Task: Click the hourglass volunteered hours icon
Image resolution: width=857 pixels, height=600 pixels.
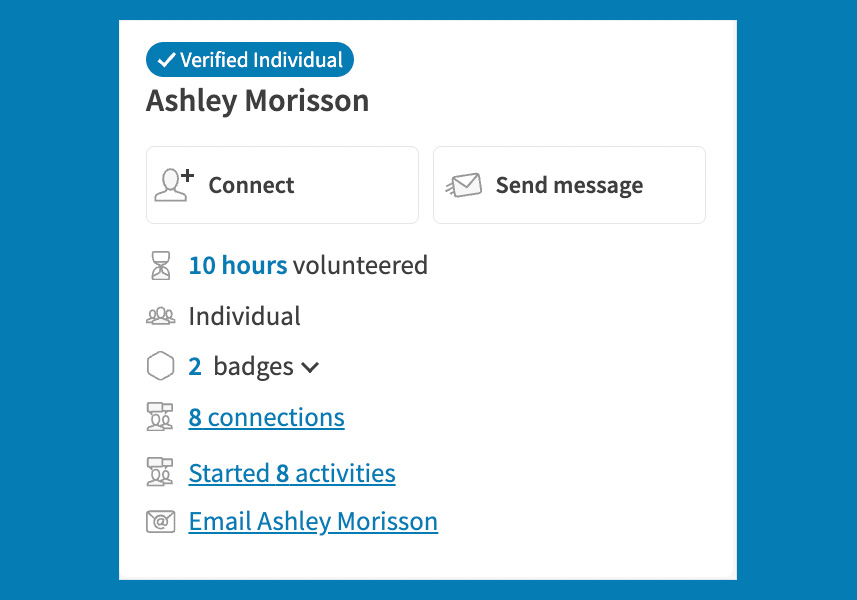Action: [160, 265]
